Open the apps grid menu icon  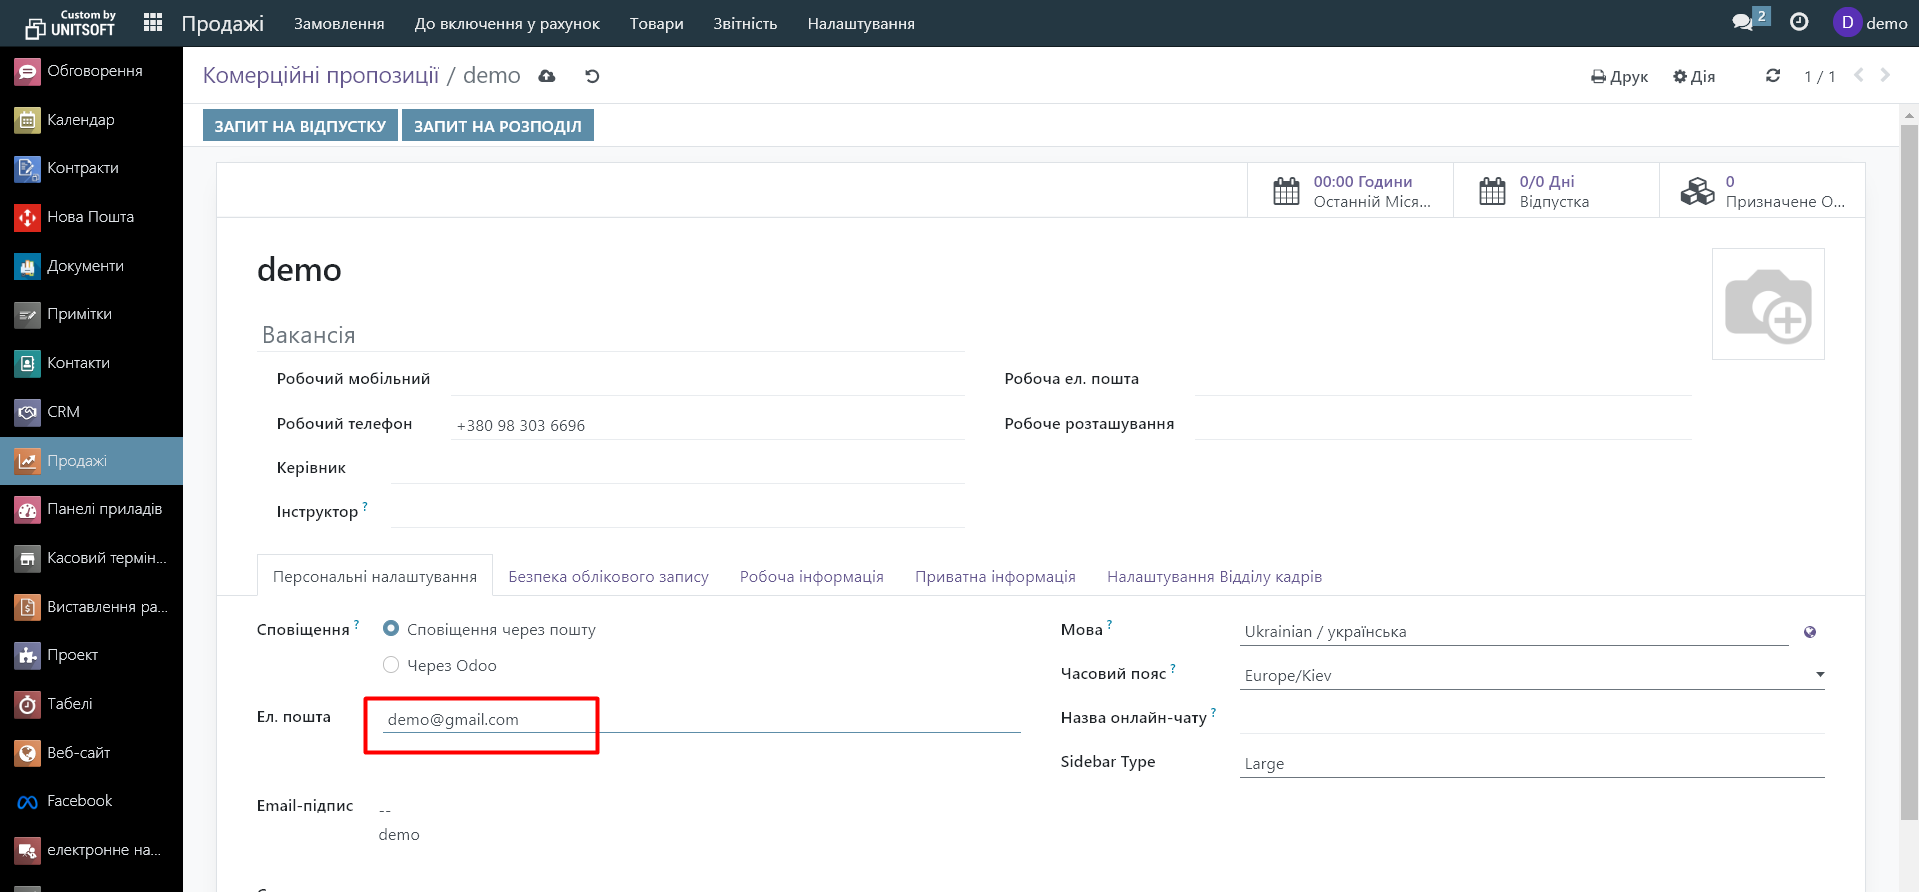coord(153,23)
